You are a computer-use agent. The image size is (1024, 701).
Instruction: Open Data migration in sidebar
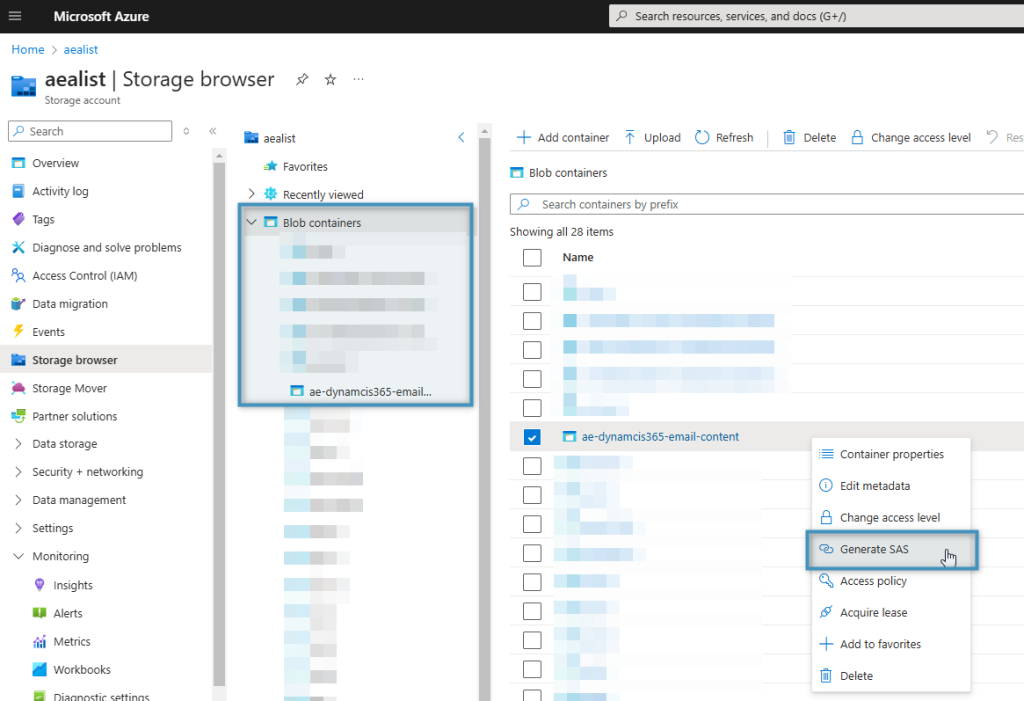click(x=70, y=304)
